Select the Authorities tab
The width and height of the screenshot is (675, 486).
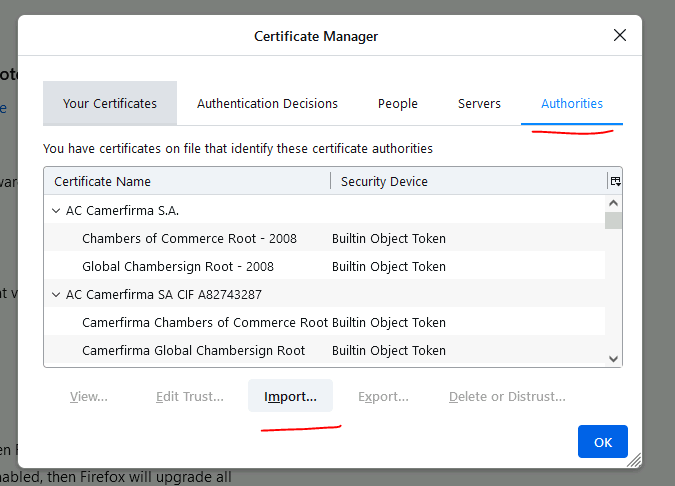pos(572,104)
